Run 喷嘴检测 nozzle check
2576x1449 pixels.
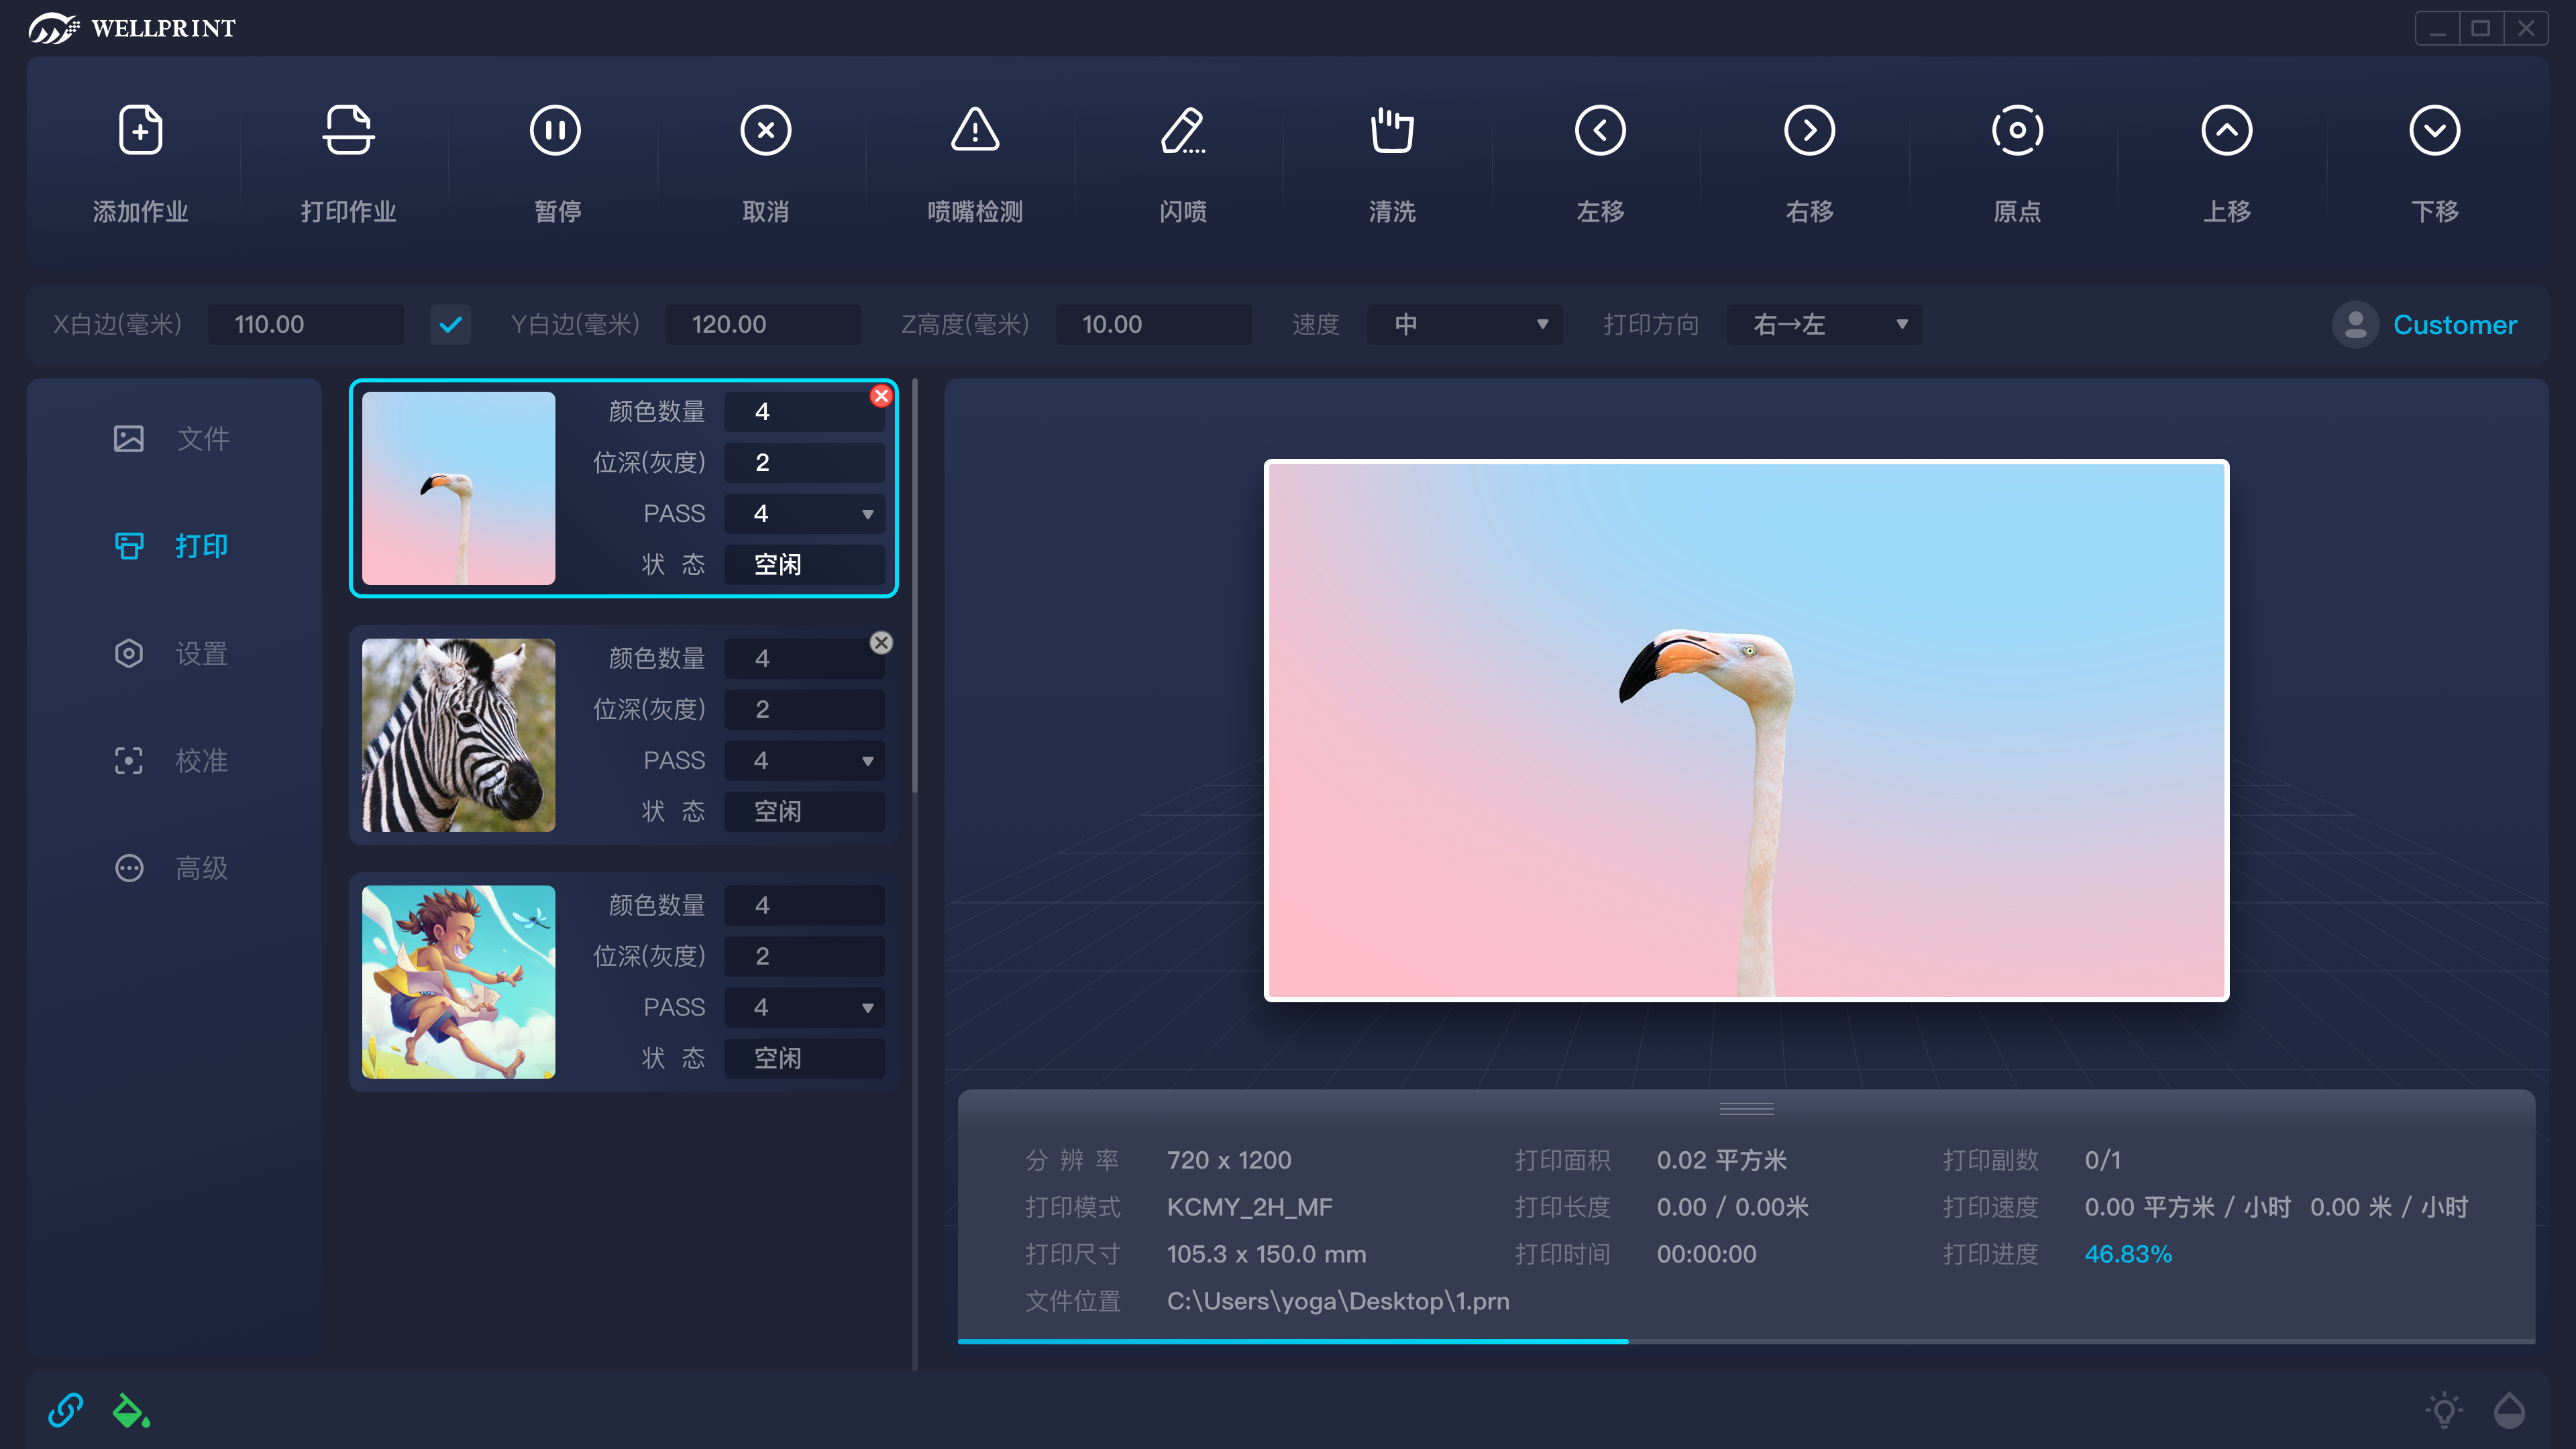click(x=975, y=130)
